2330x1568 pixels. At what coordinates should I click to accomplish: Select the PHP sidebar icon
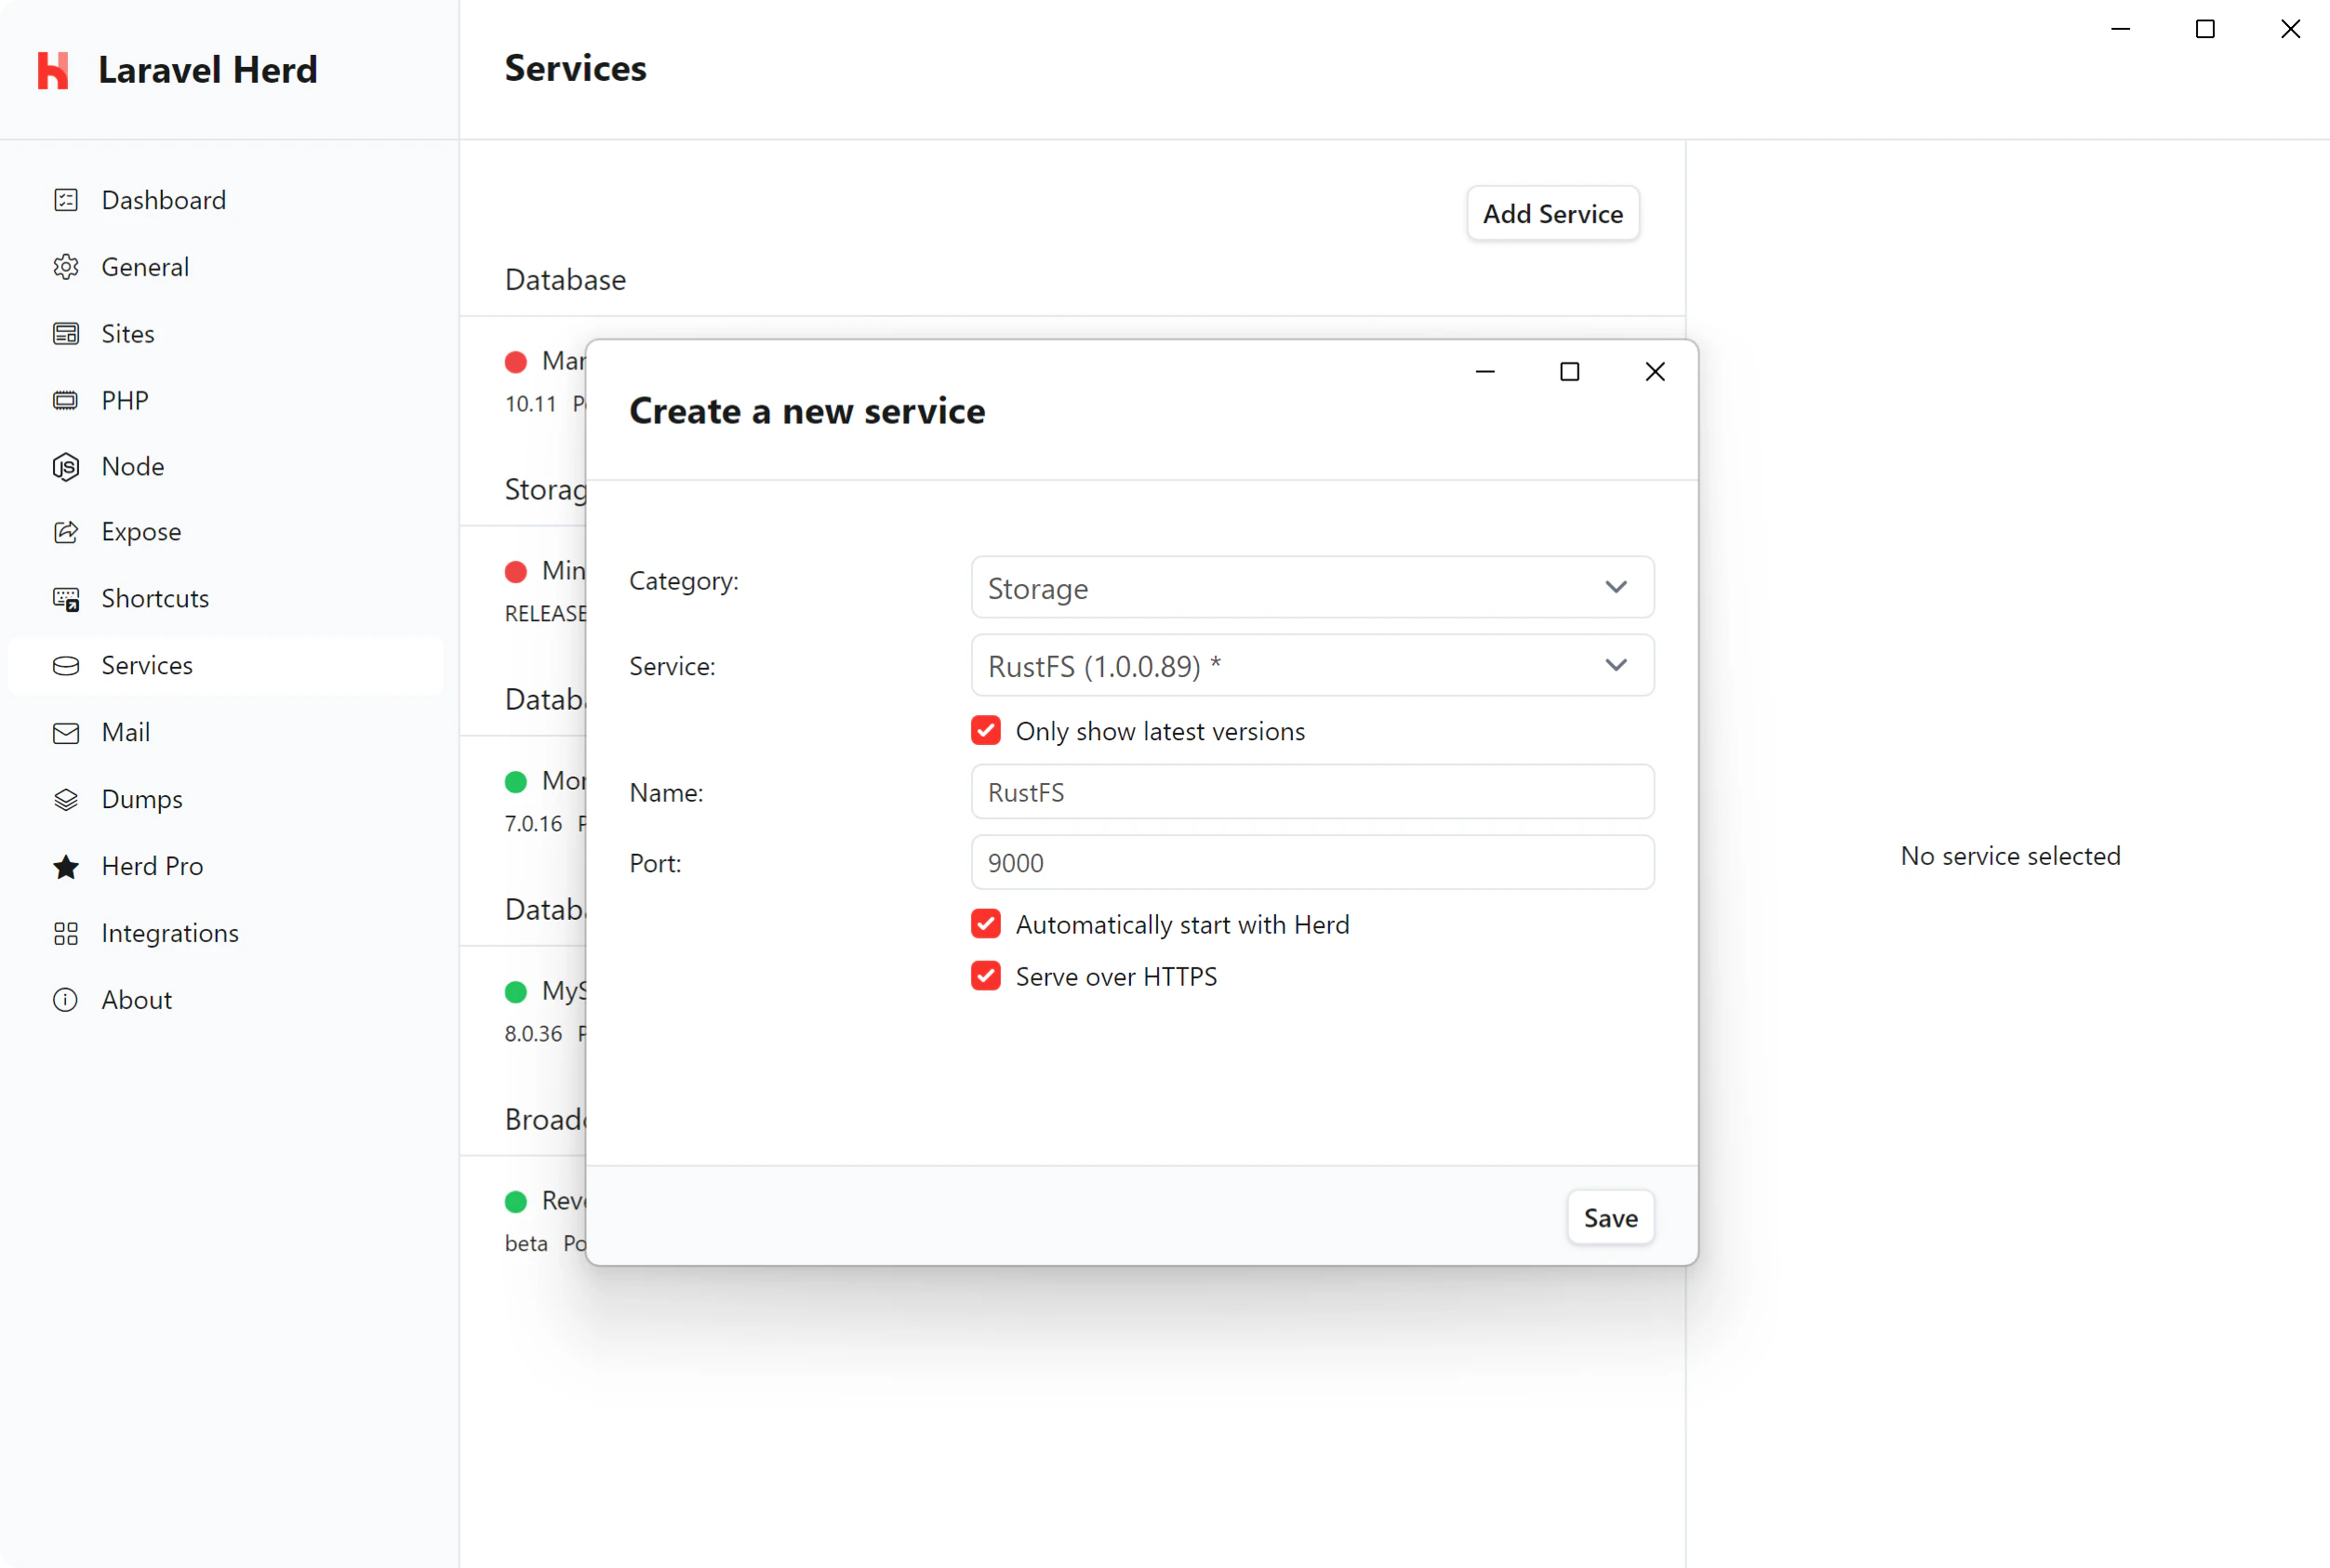[x=65, y=400]
